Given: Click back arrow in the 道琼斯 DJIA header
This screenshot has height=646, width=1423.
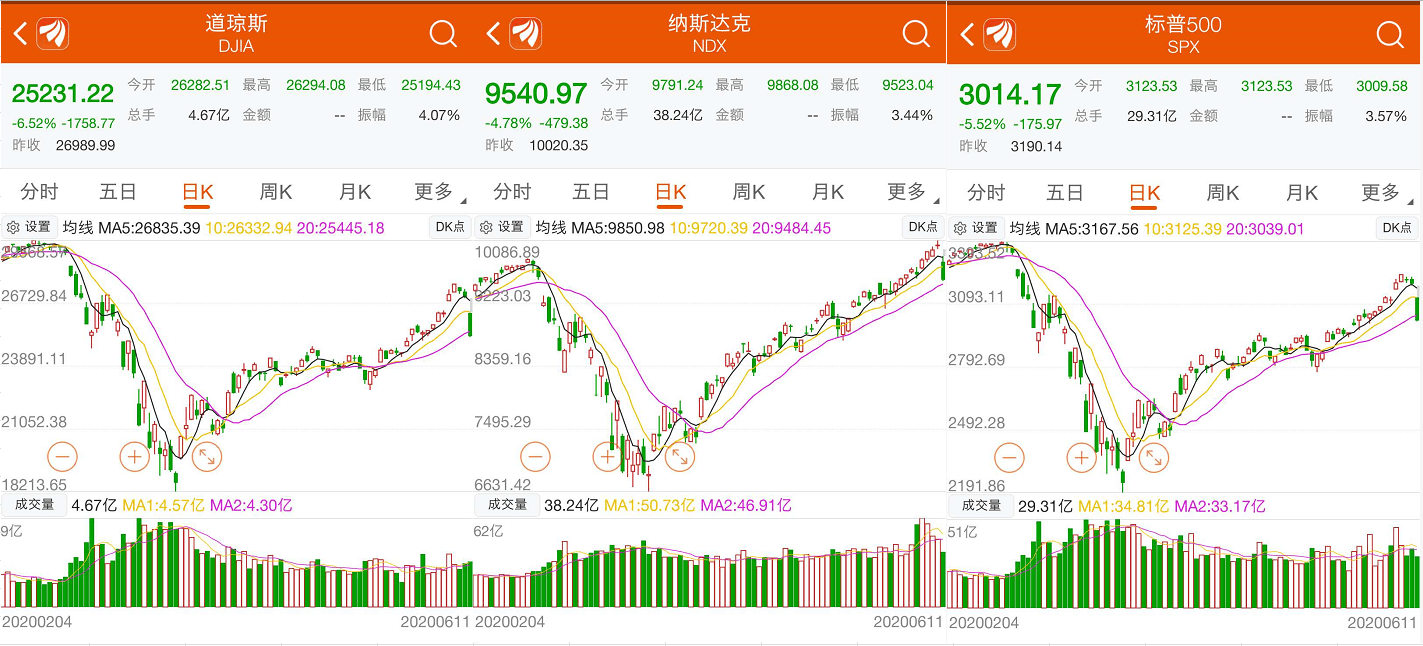Looking at the screenshot, I should pos(20,34).
